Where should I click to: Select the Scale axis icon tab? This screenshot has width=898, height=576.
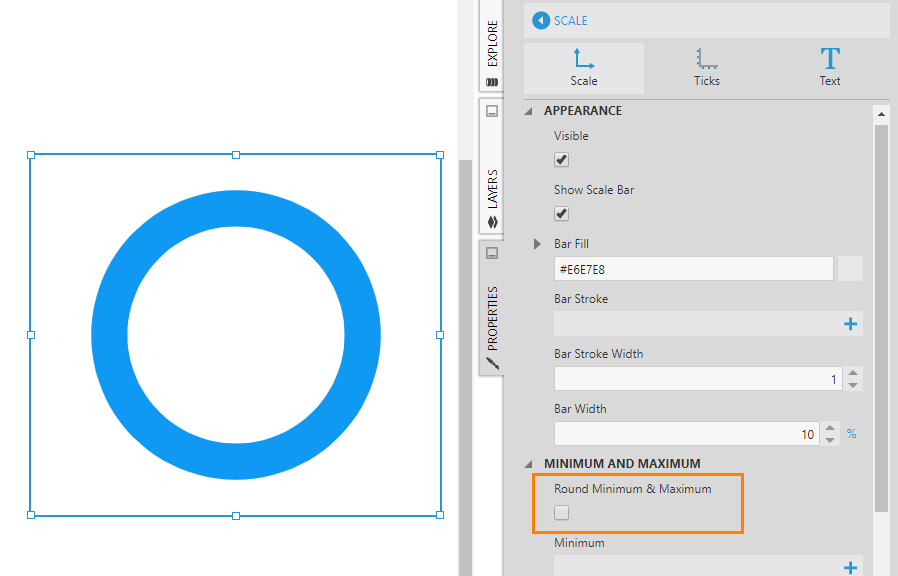click(584, 67)
